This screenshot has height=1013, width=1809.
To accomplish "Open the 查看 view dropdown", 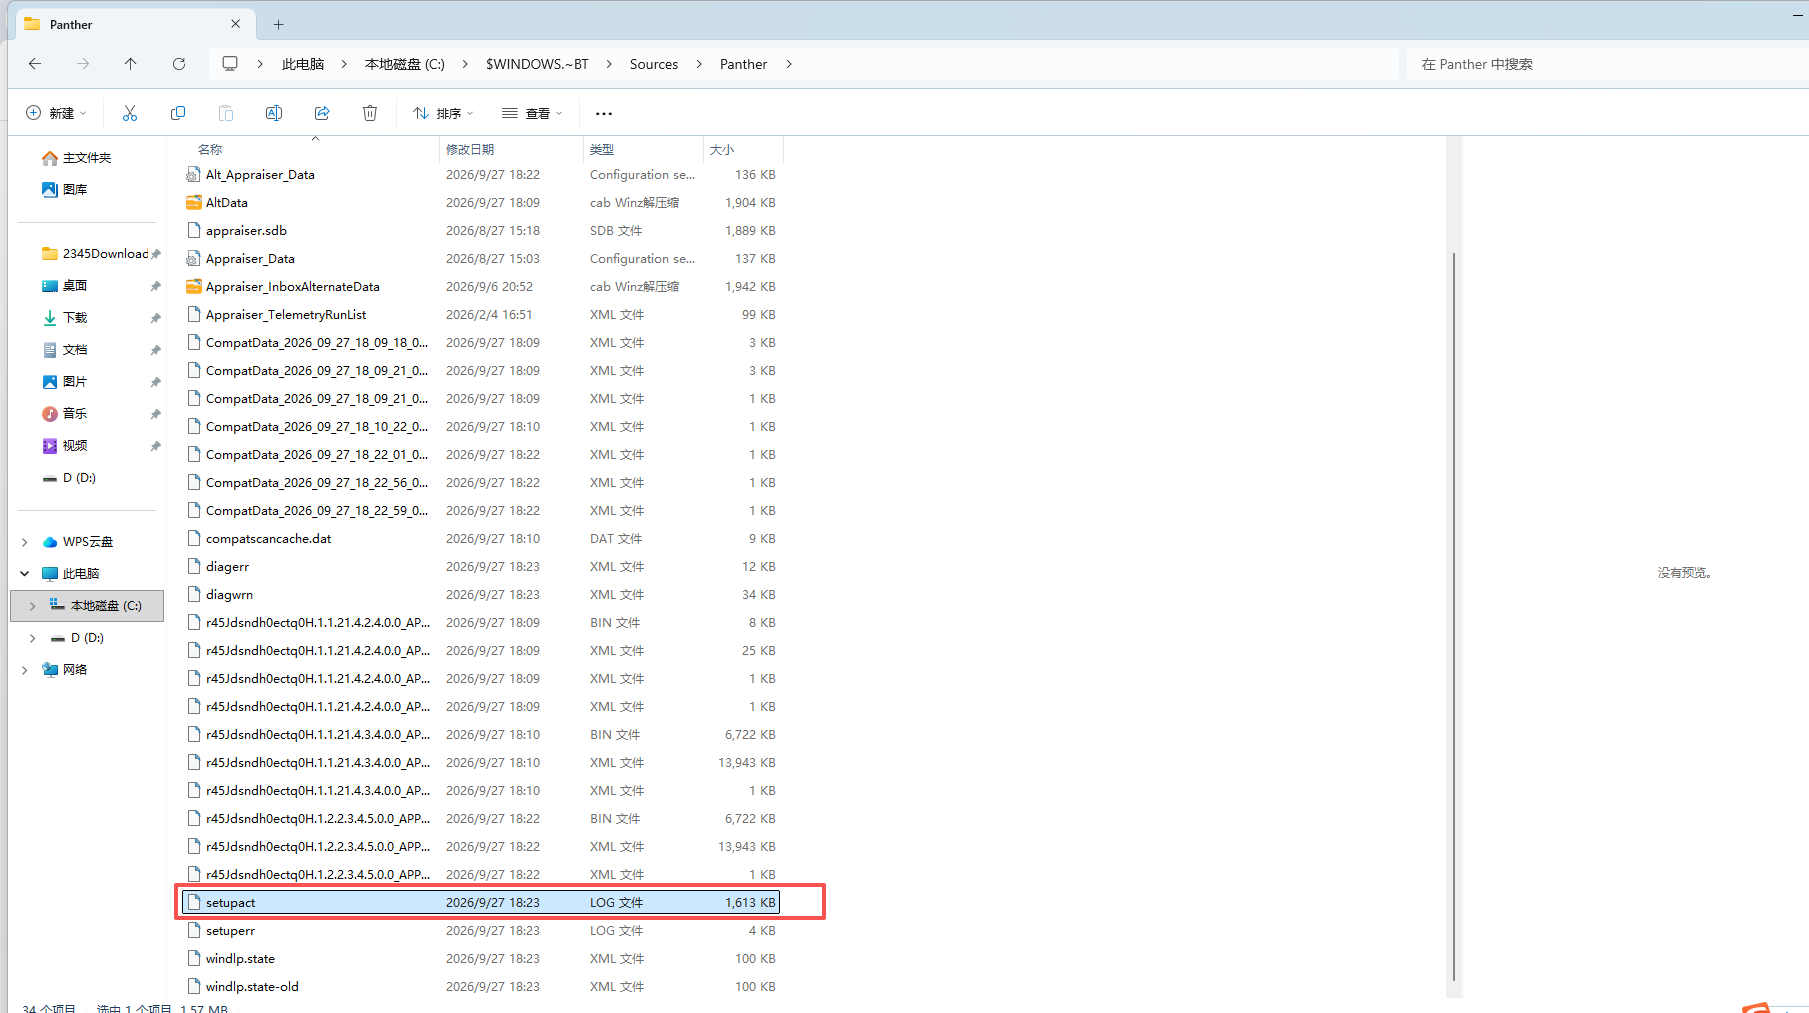I will coord(532,113).
